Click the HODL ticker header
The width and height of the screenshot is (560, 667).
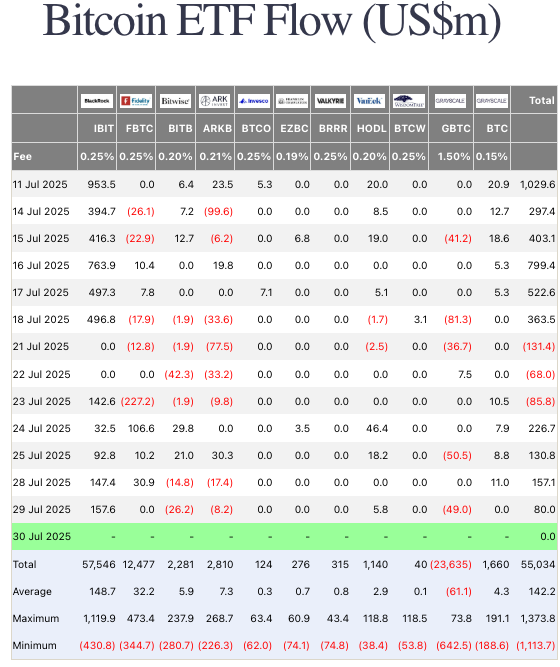(371, 128)
